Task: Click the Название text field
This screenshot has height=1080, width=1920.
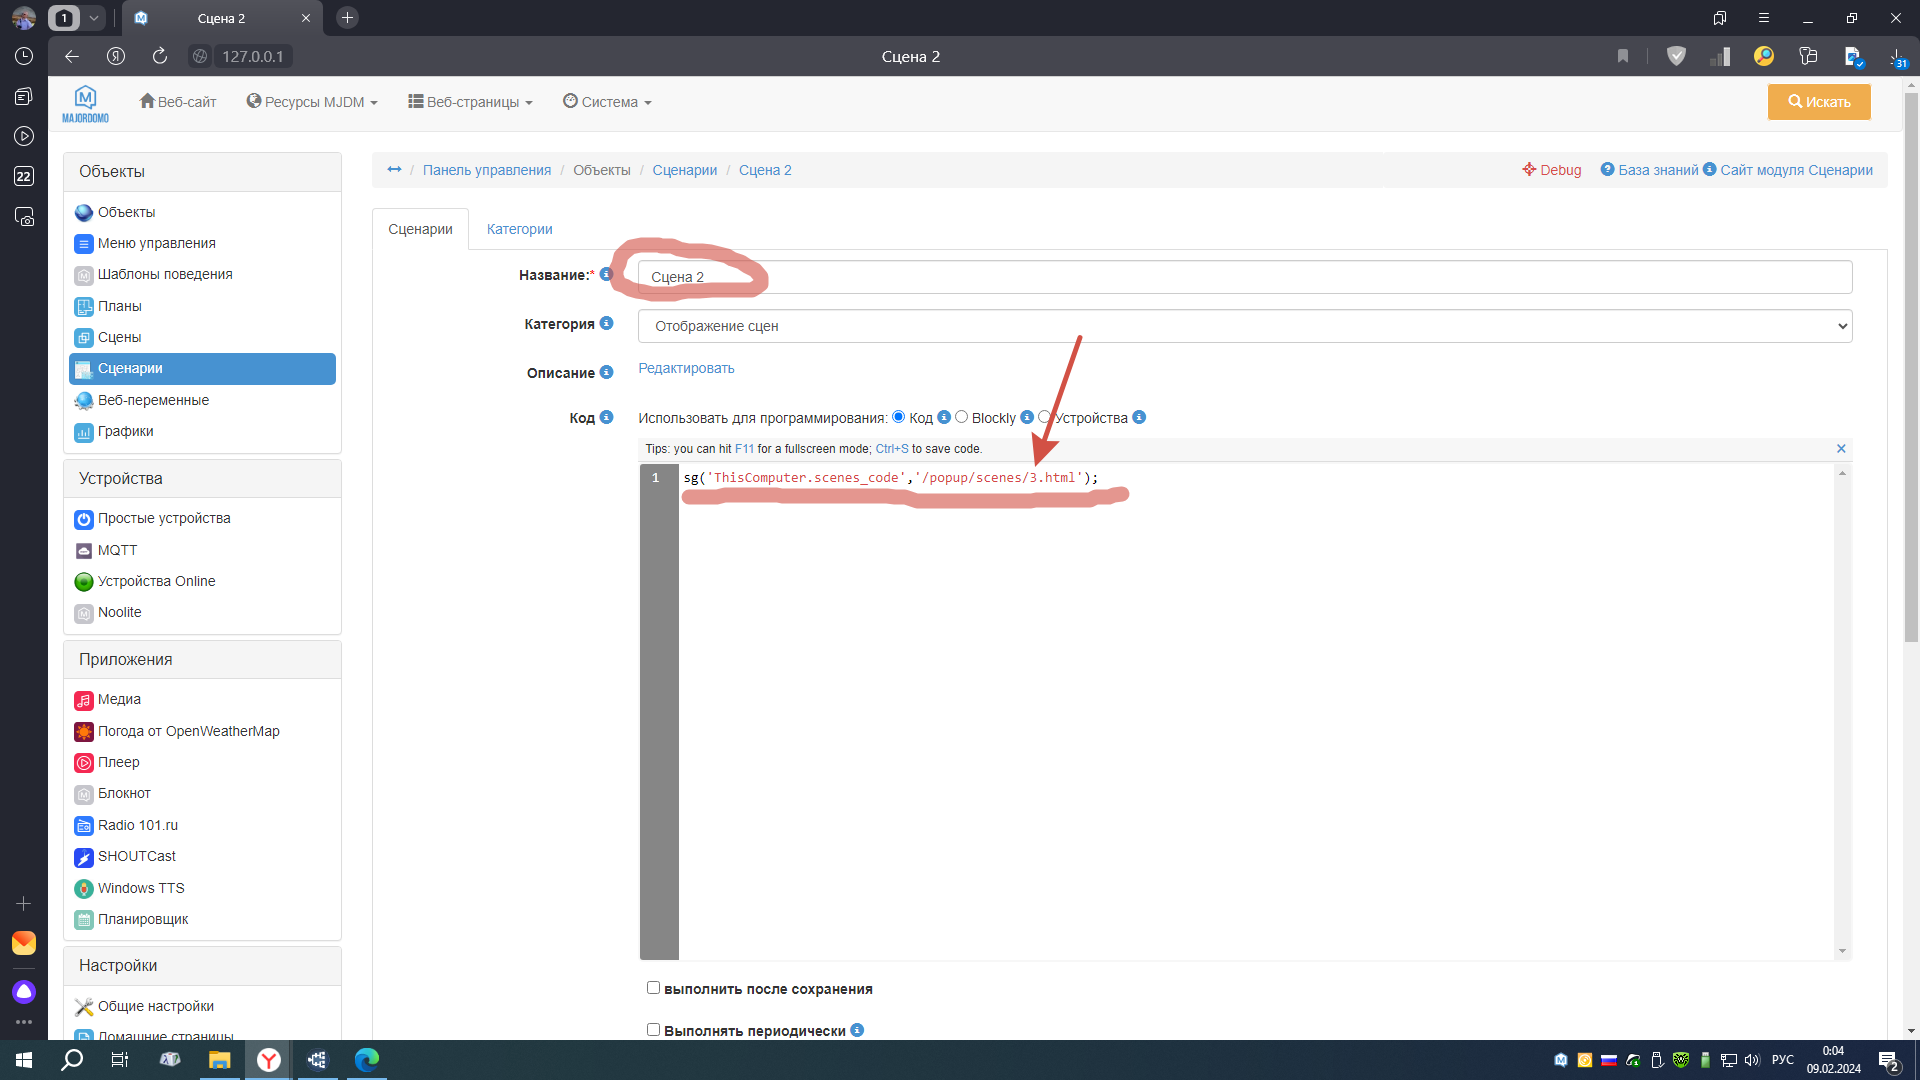Action: point(1244,277)
